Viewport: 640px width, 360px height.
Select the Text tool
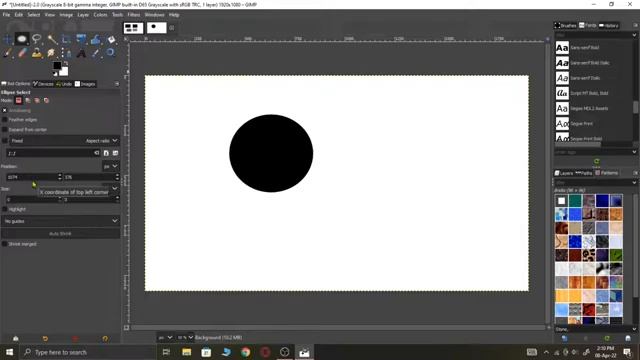81,53
